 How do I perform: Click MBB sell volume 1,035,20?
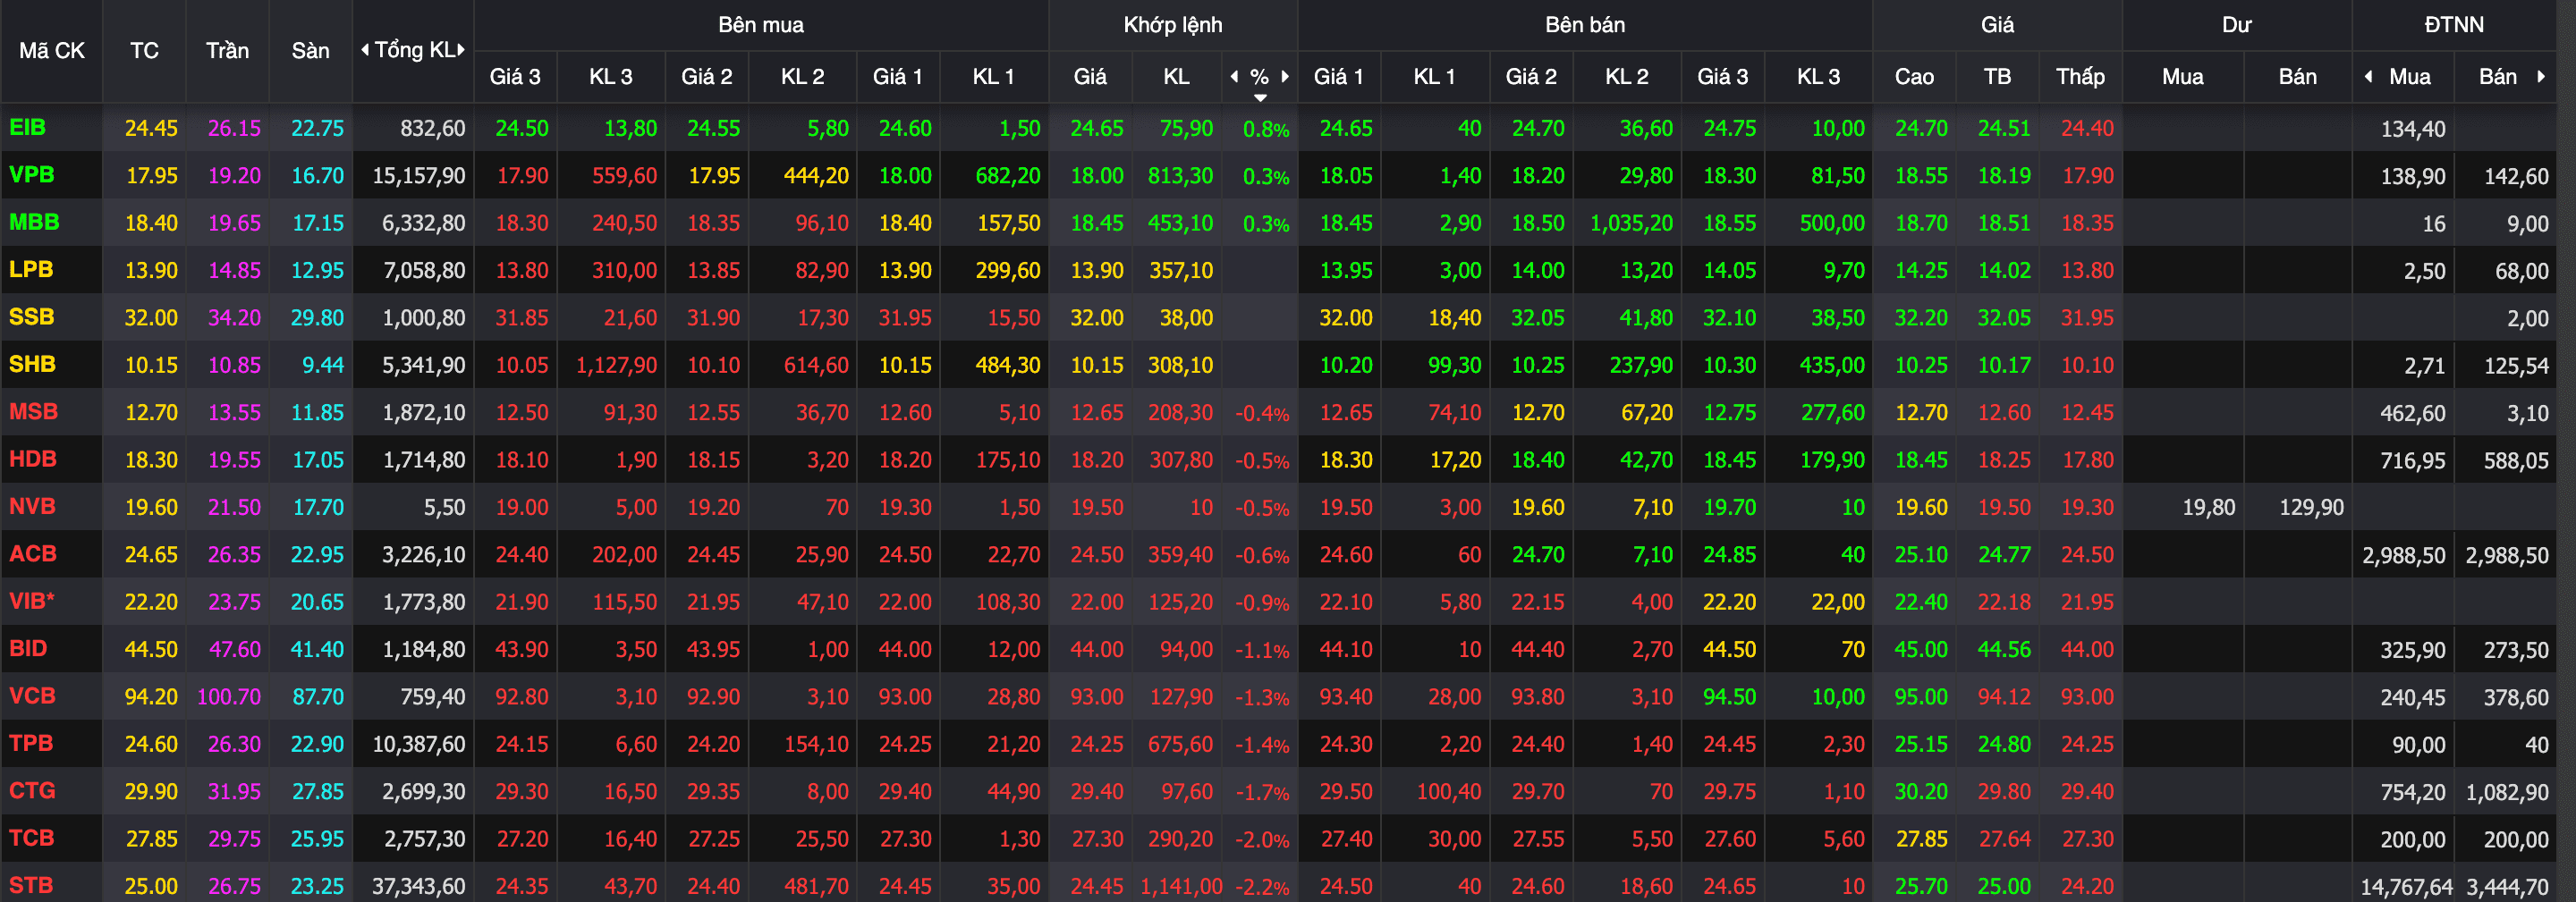coord(1631,223)
